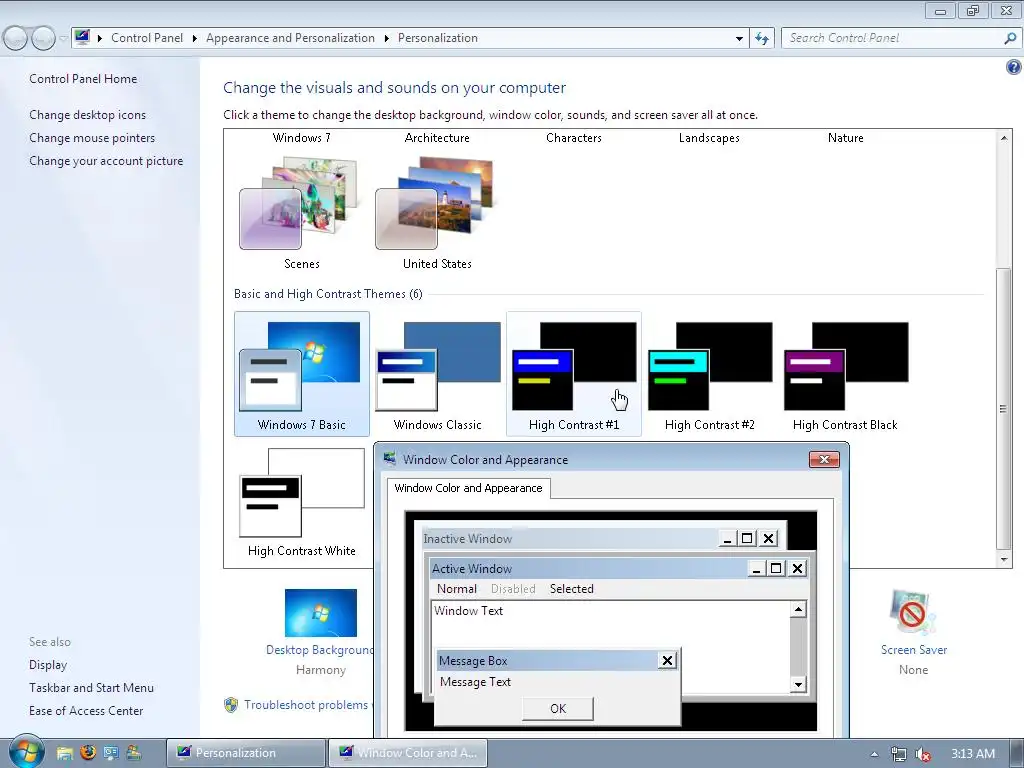Click the Message Box title preview
Image resolution: width=1024 pixels, height=768 pixels.
547,661
